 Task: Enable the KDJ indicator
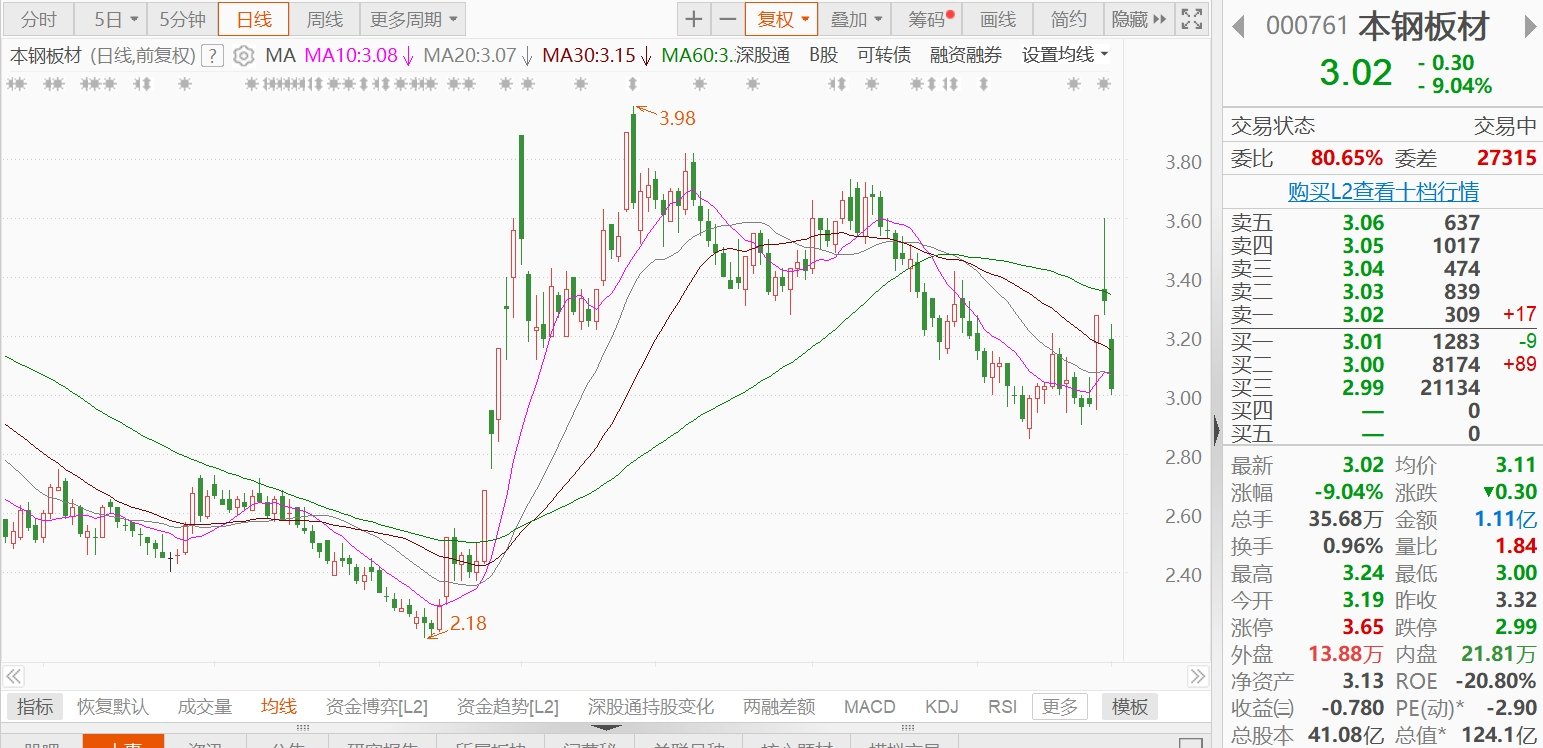pyautogui.click(x=941, y=707)
